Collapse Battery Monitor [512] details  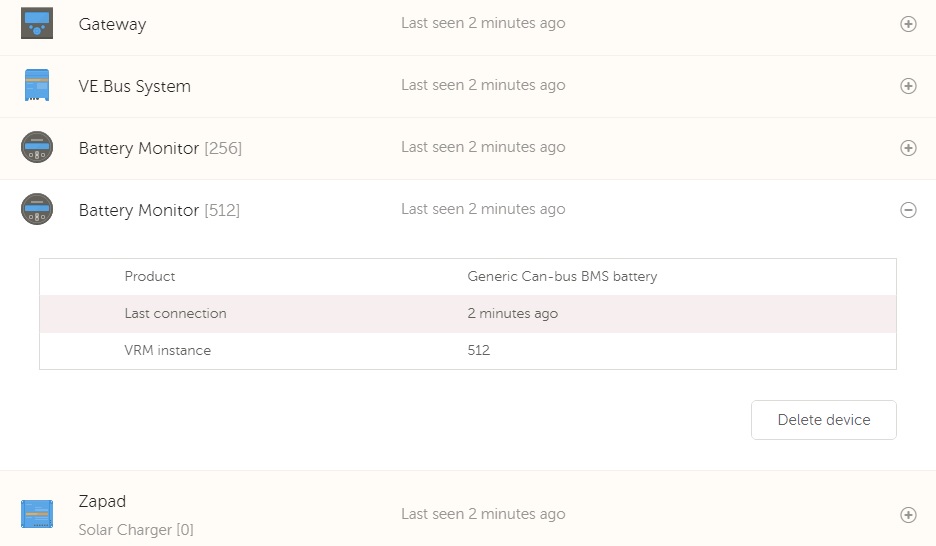click(908, 210)
